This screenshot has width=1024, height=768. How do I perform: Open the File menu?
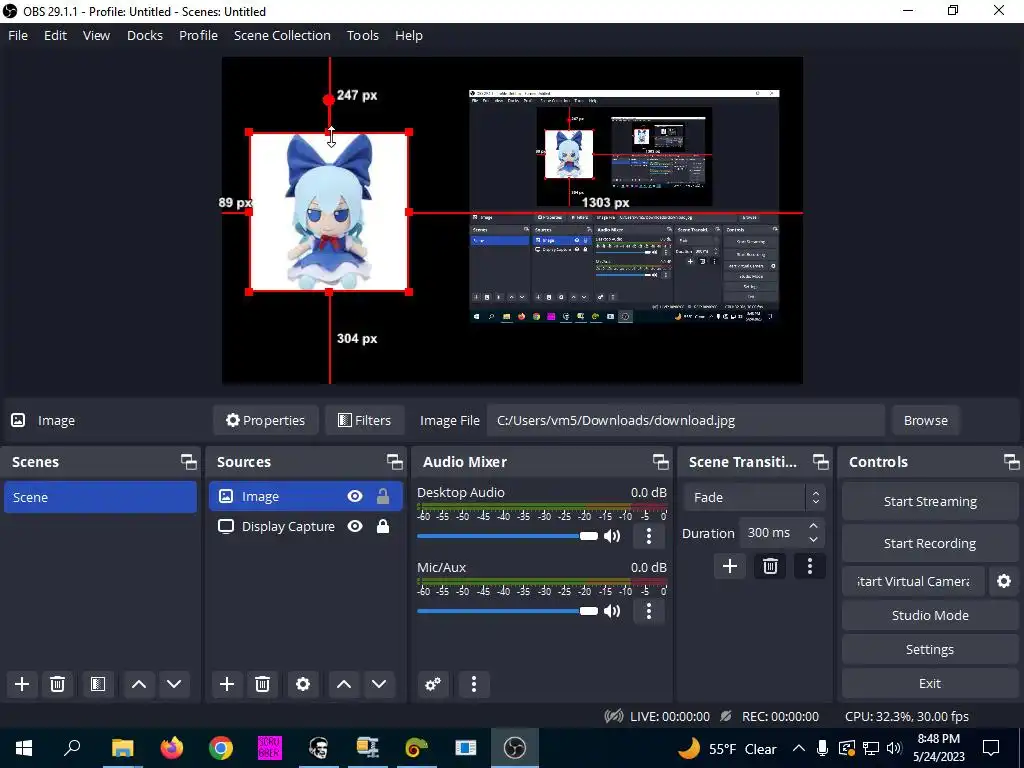coord(18,35)
